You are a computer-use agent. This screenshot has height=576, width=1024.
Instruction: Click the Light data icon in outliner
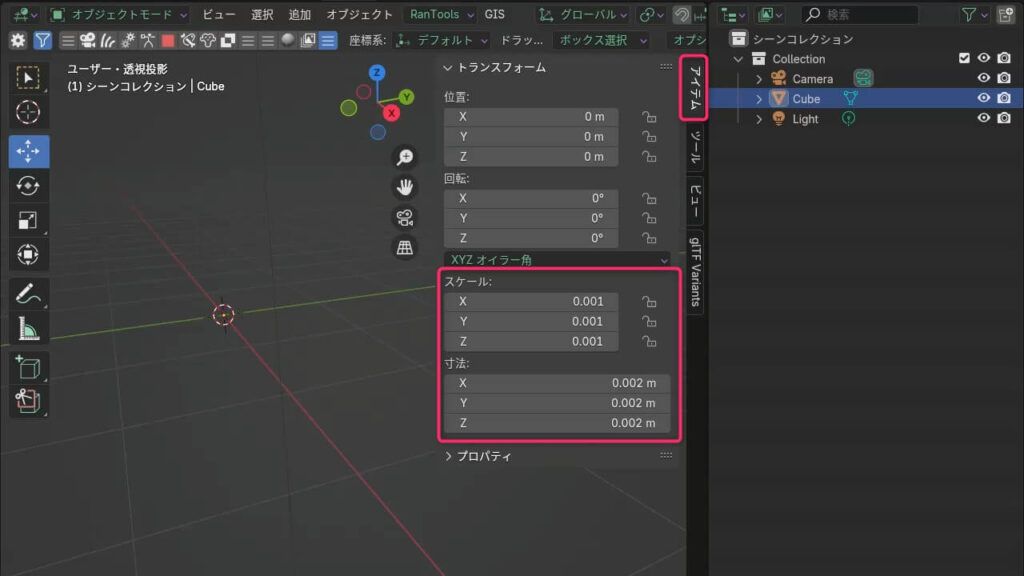coord(848,119)
